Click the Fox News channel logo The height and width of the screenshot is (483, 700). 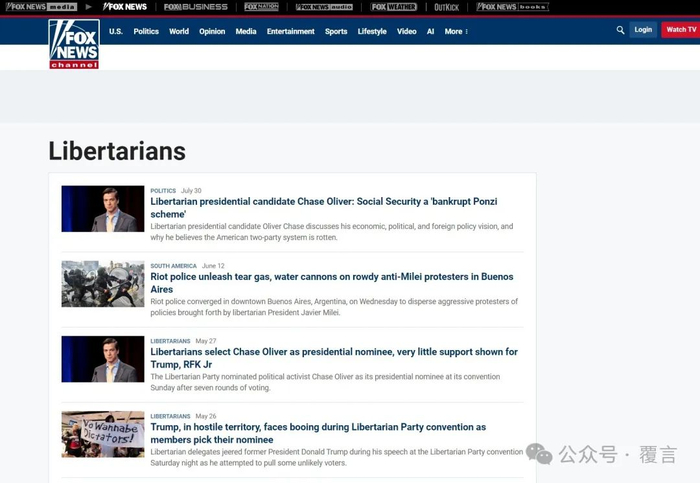pos(74,44)
